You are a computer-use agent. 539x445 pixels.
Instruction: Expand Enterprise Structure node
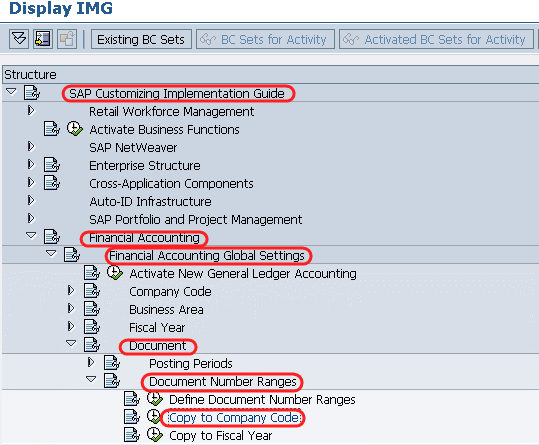(31, 165)
